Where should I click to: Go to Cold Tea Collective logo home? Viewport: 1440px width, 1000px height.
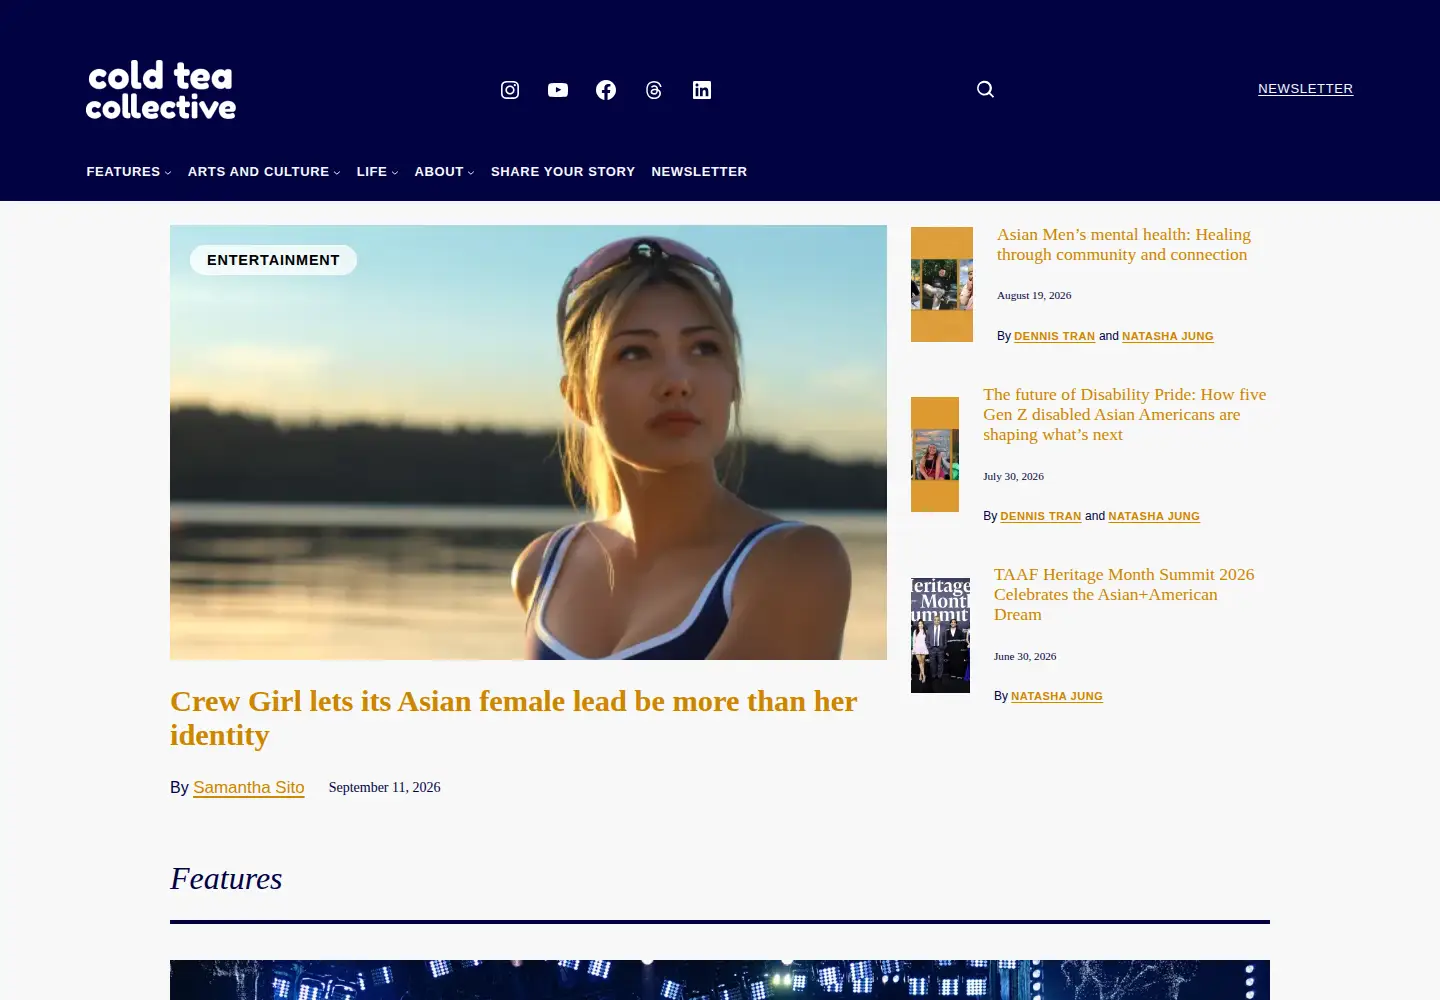pyautogui.click(x=161, y=90)
